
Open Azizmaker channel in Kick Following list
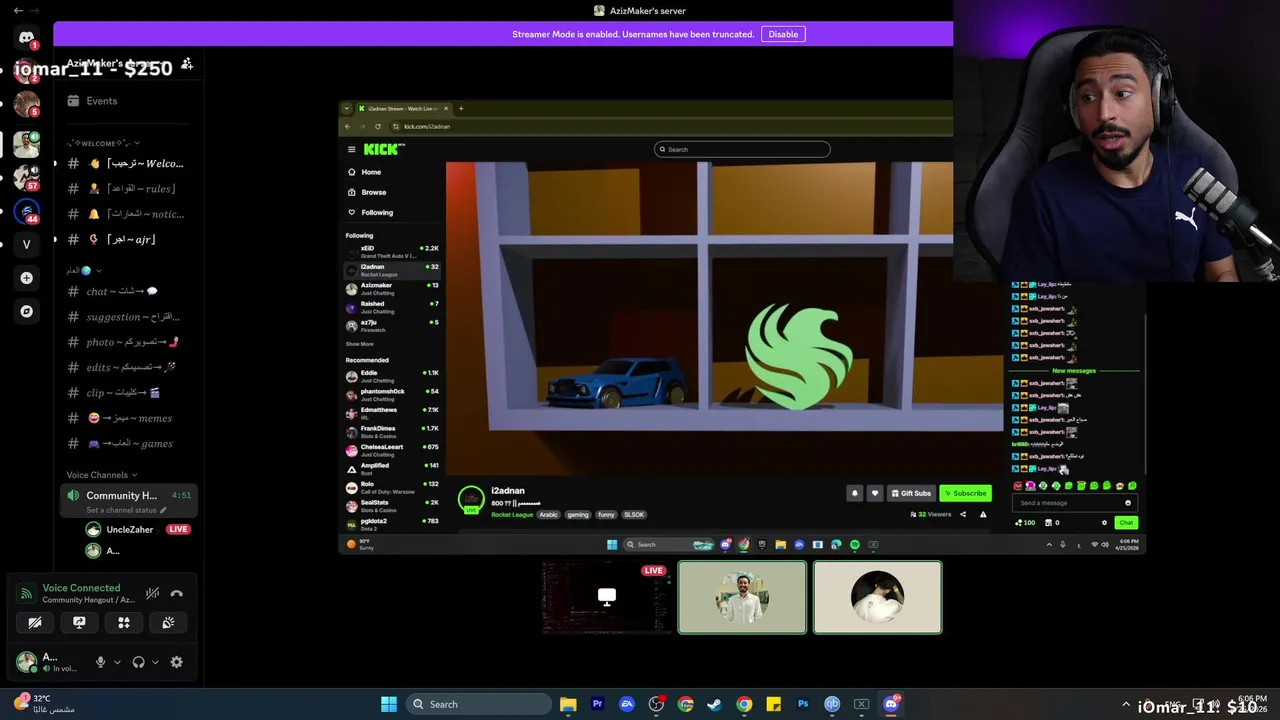[392, 288]
